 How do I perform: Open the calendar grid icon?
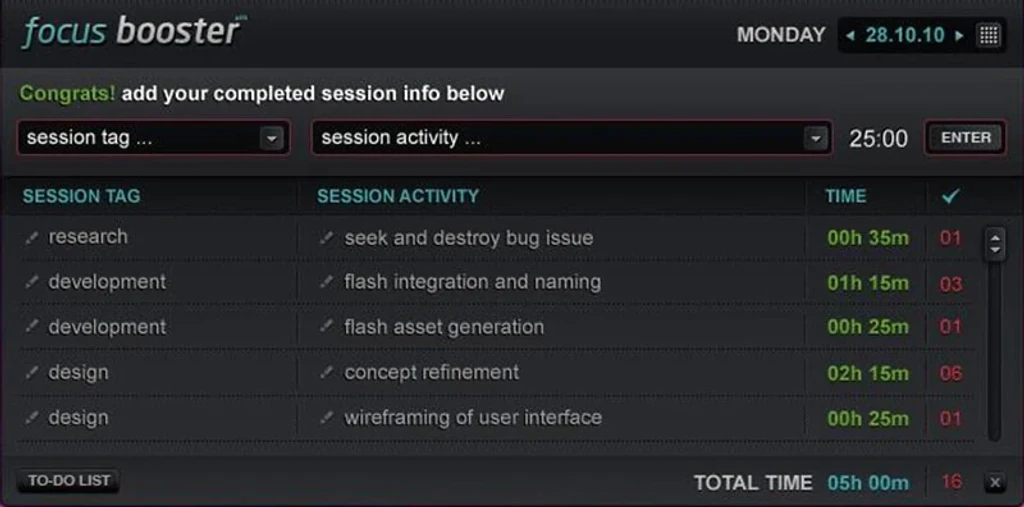[x=989, y=35]
